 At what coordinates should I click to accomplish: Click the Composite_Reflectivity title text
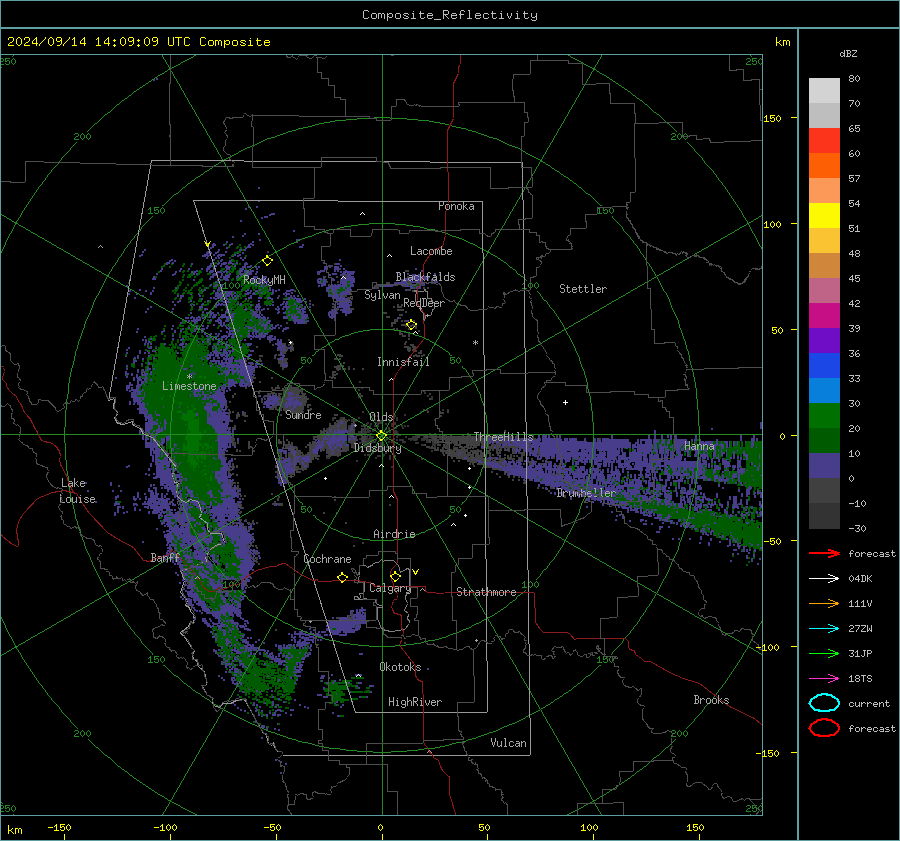(x=449, y=15)
